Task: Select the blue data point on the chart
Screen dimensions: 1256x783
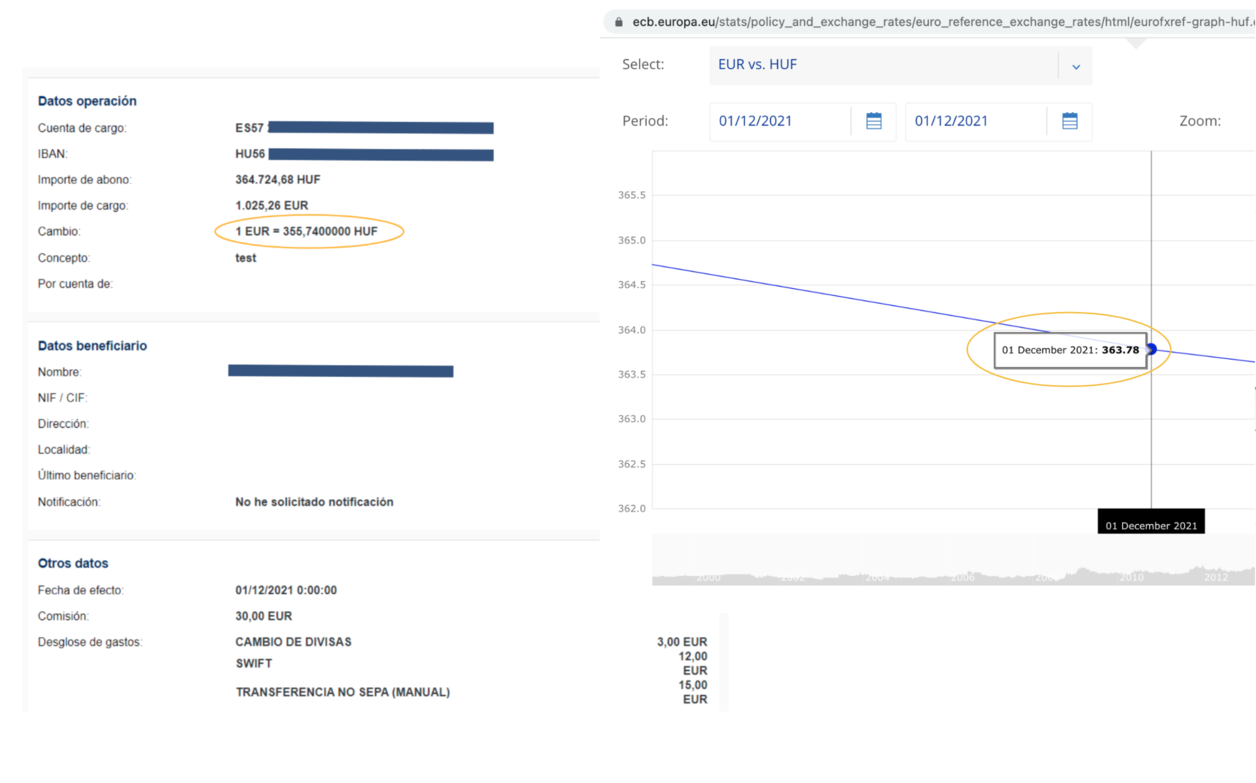Action: click(1151, 349)
